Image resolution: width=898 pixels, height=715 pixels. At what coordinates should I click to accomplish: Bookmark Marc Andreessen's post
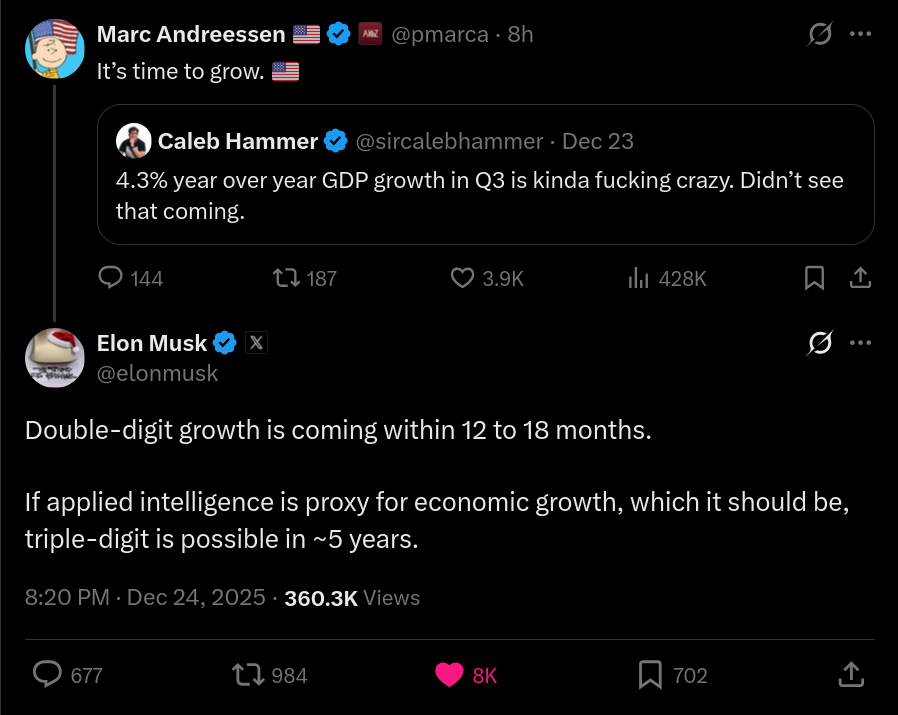[815, 279]
